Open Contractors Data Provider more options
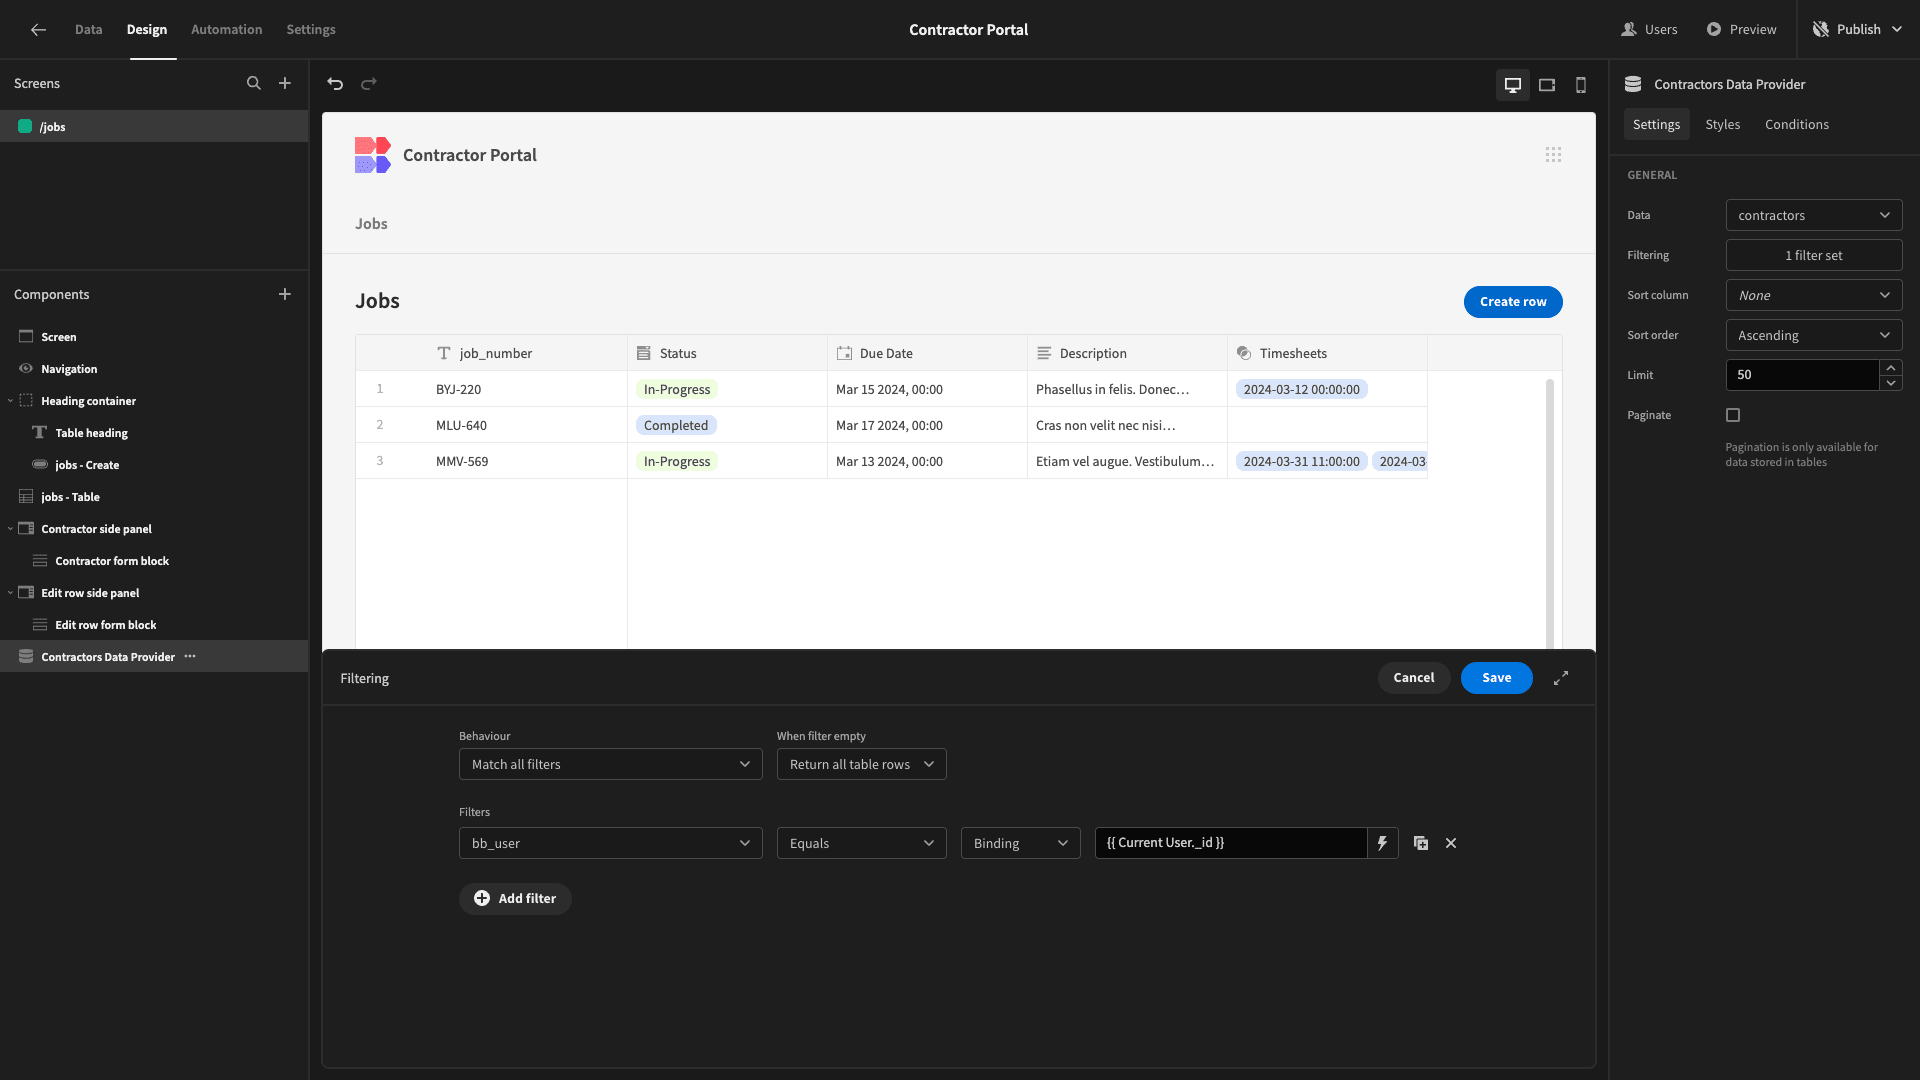Screen dimensions: 1920x1080 (190, 657)
